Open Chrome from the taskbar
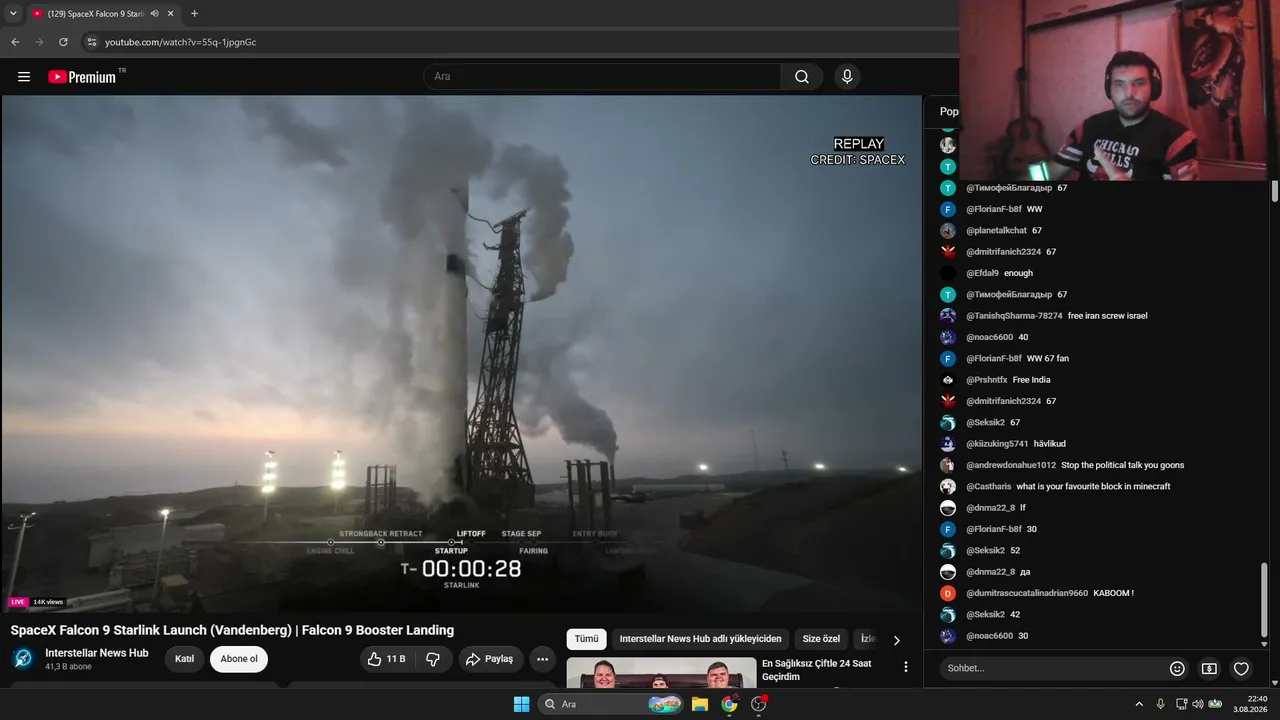 coord(729,704)
